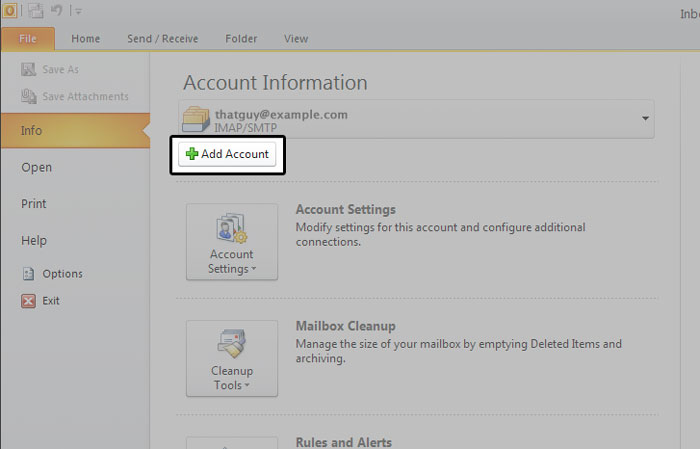Click the Send/Receive All Folders quick access icon
The image size is (700, 449).
(34, 10)
